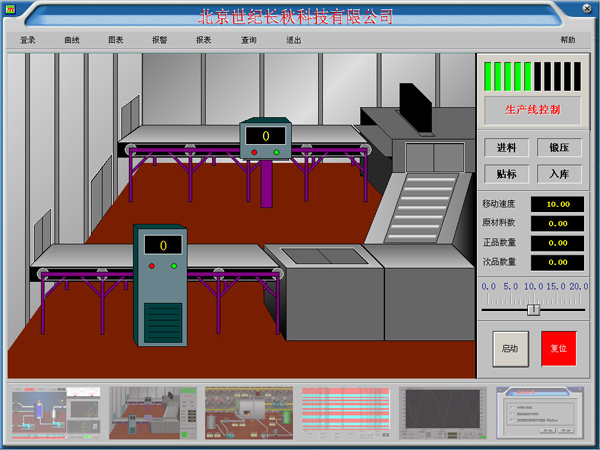This screenshot has width=600, height=450.
Task: Click the speed slider handle
Action: click(534, 310)
